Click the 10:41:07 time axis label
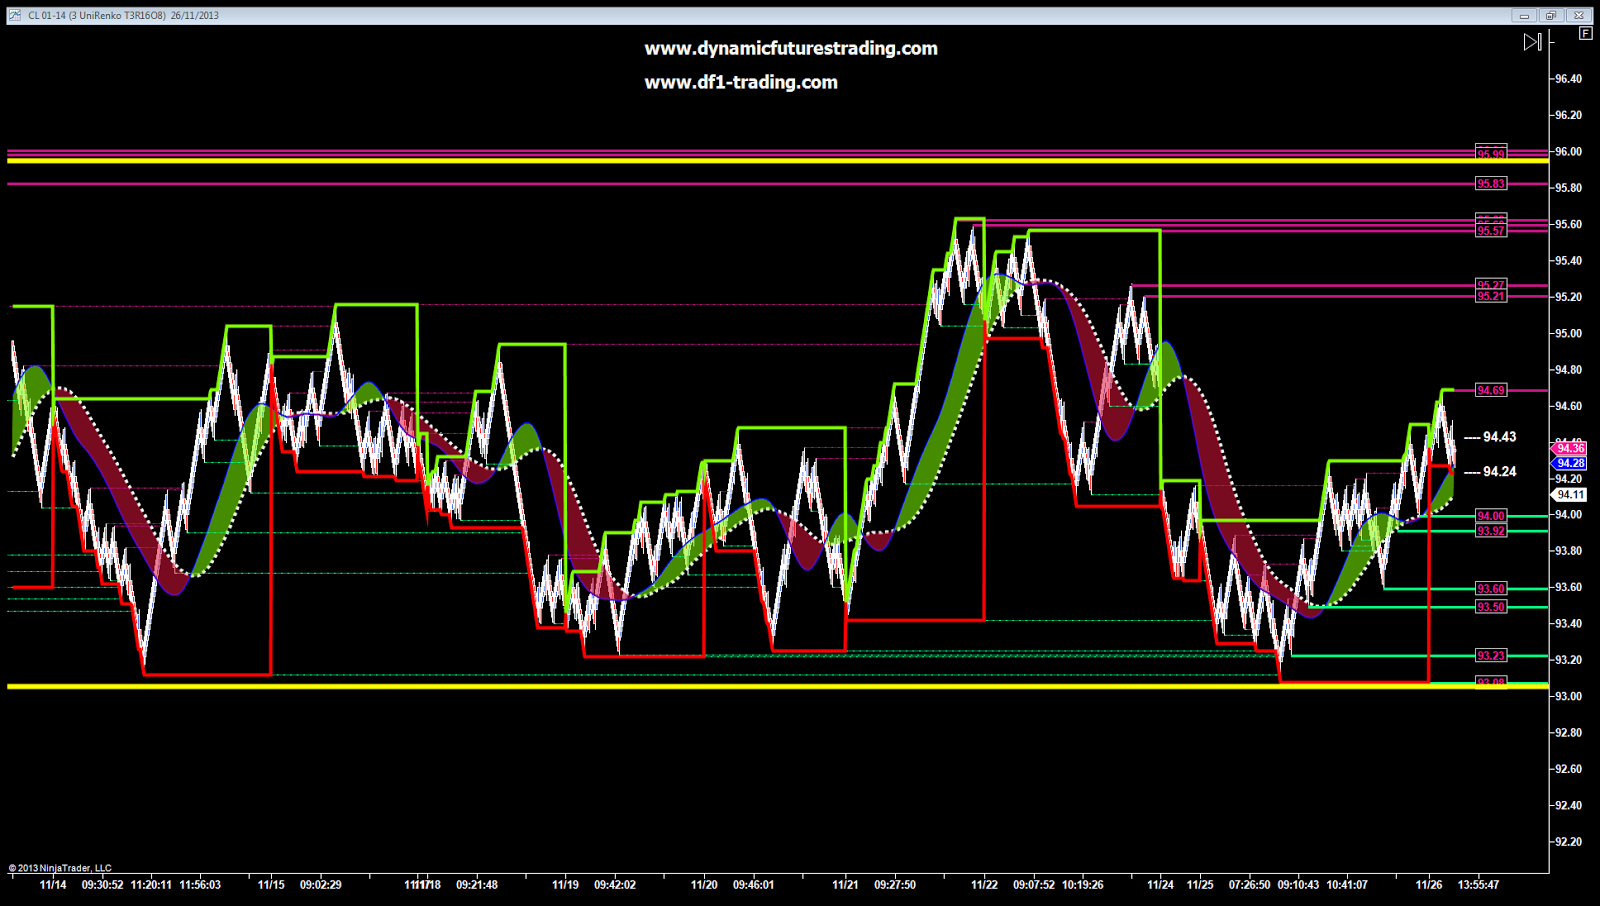 click(x=1346, y=885)
